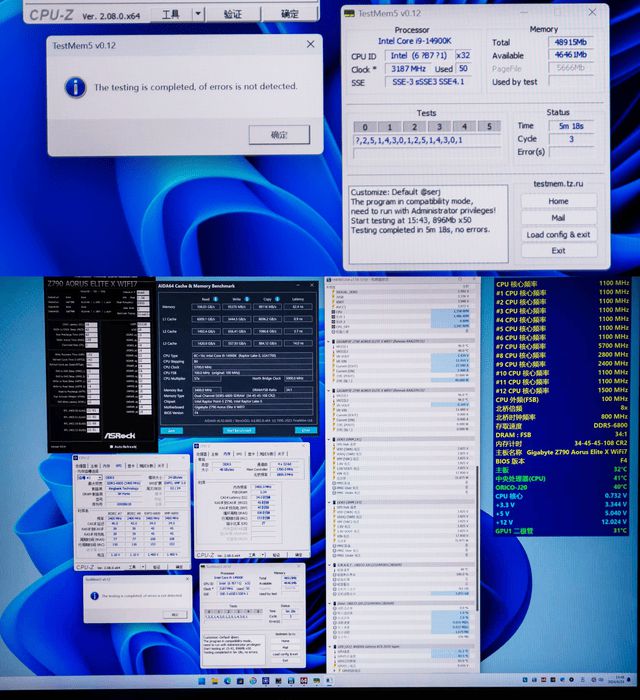Click test box 0 in large TestMem5 Tests
The width and height of the screenshot is (640, 700).
365,127
